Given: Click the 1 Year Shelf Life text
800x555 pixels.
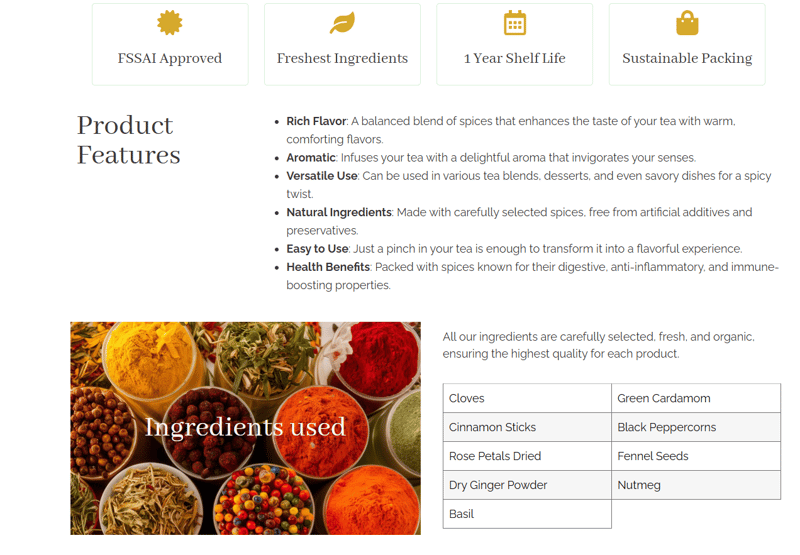Looking at the screenshot, I should point(514,58).
